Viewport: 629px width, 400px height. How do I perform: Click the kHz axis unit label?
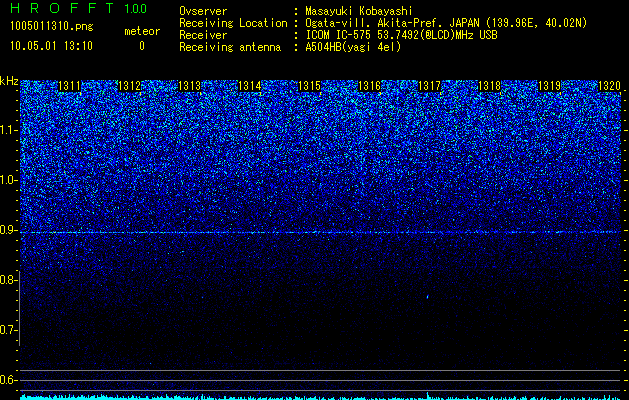pyautogui.click(x=9, y=81)
